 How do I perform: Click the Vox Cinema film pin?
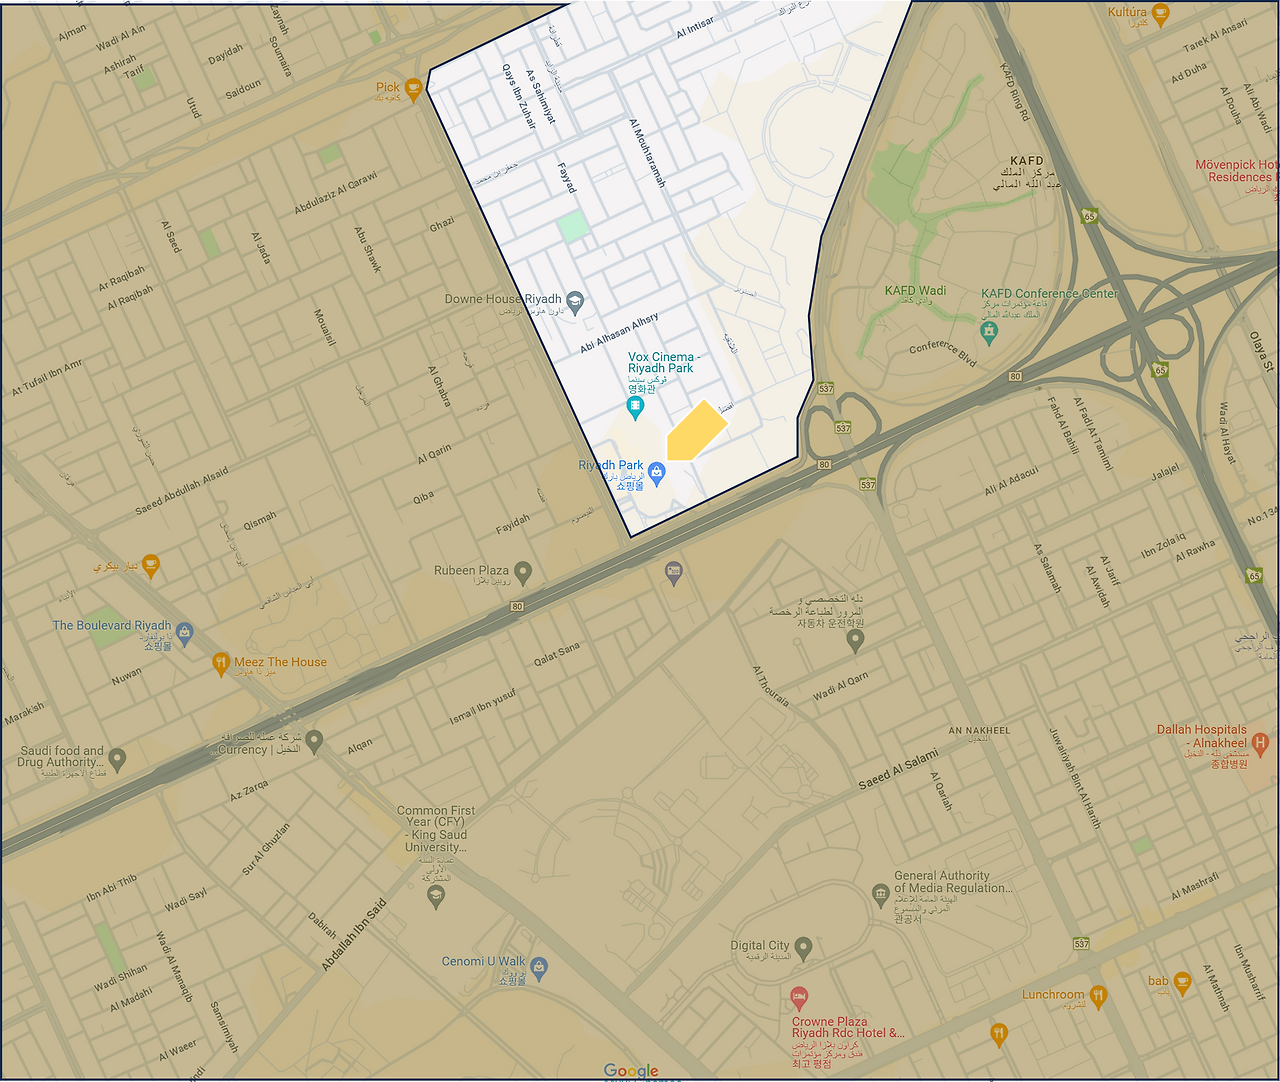point(634,407)
